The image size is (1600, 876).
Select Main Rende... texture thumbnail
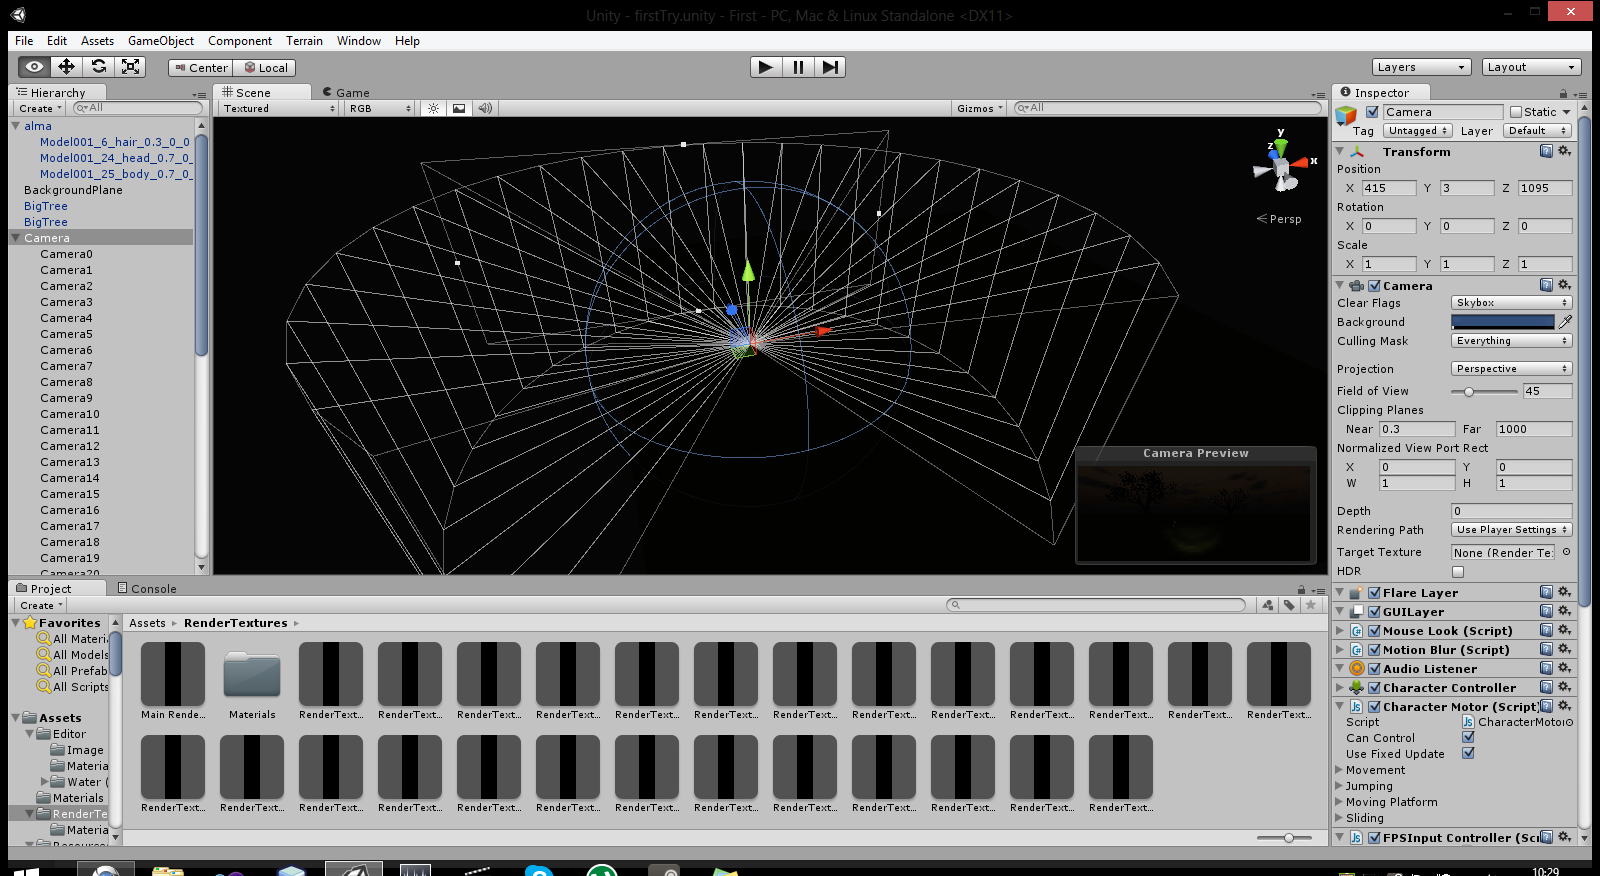pyautogui.click(x=173, y=682)
